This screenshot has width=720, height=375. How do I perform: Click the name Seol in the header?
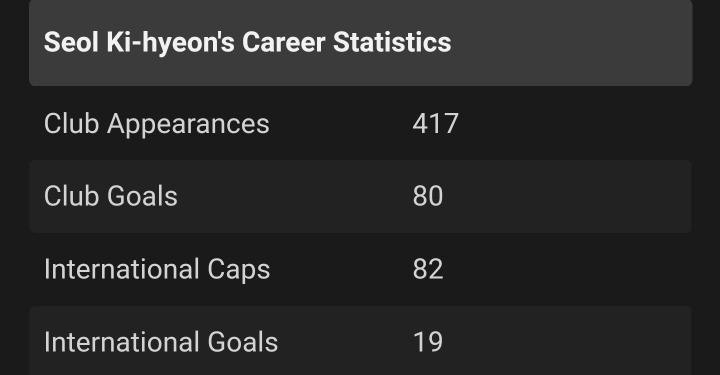(71, 42)
